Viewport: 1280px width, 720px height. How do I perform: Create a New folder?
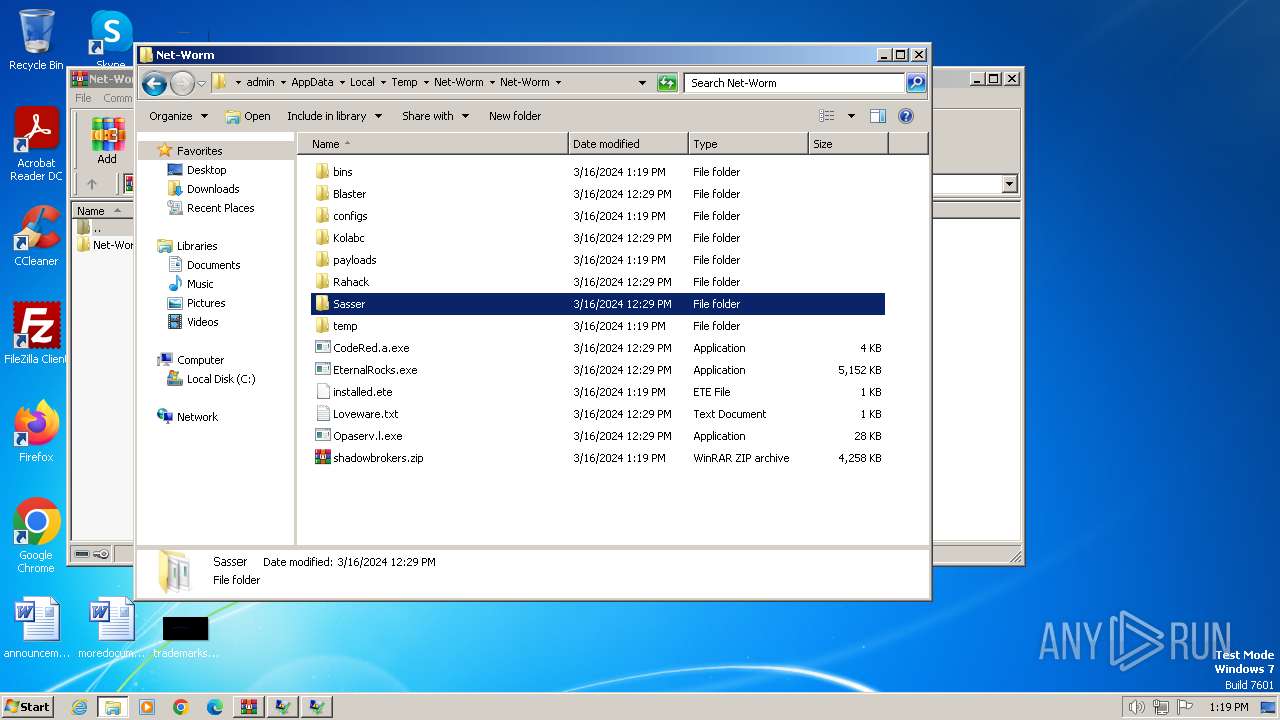[x=515, y=116]
